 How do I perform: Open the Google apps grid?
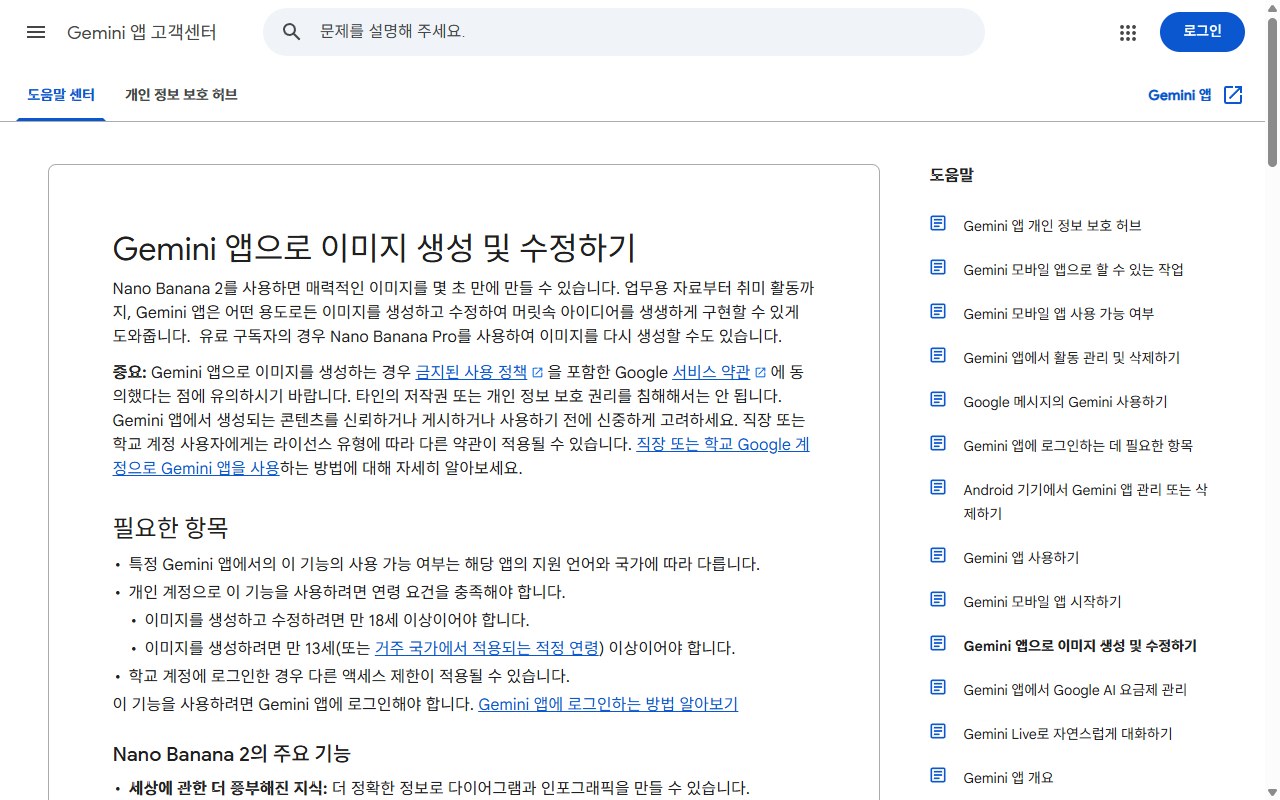coord(1128,32)
